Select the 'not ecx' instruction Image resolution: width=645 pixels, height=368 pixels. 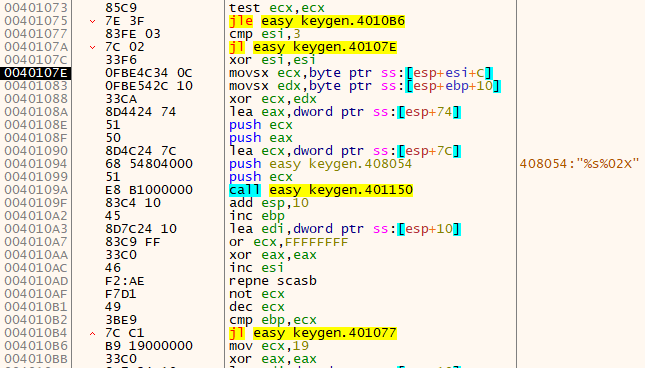click(257, 294)
